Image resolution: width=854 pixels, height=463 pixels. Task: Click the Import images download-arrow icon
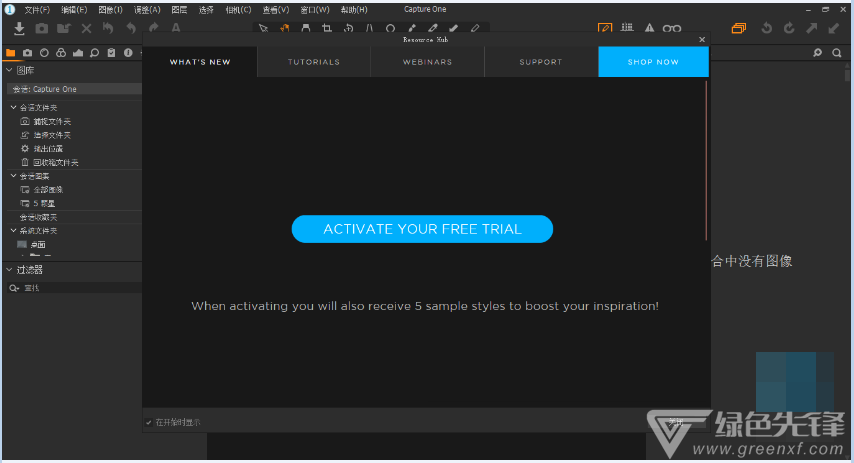click(x=20, y=28)
